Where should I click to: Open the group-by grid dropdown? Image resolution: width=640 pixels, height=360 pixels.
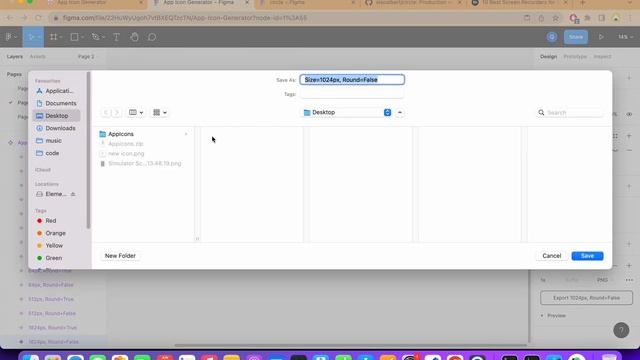click(160, 112)
